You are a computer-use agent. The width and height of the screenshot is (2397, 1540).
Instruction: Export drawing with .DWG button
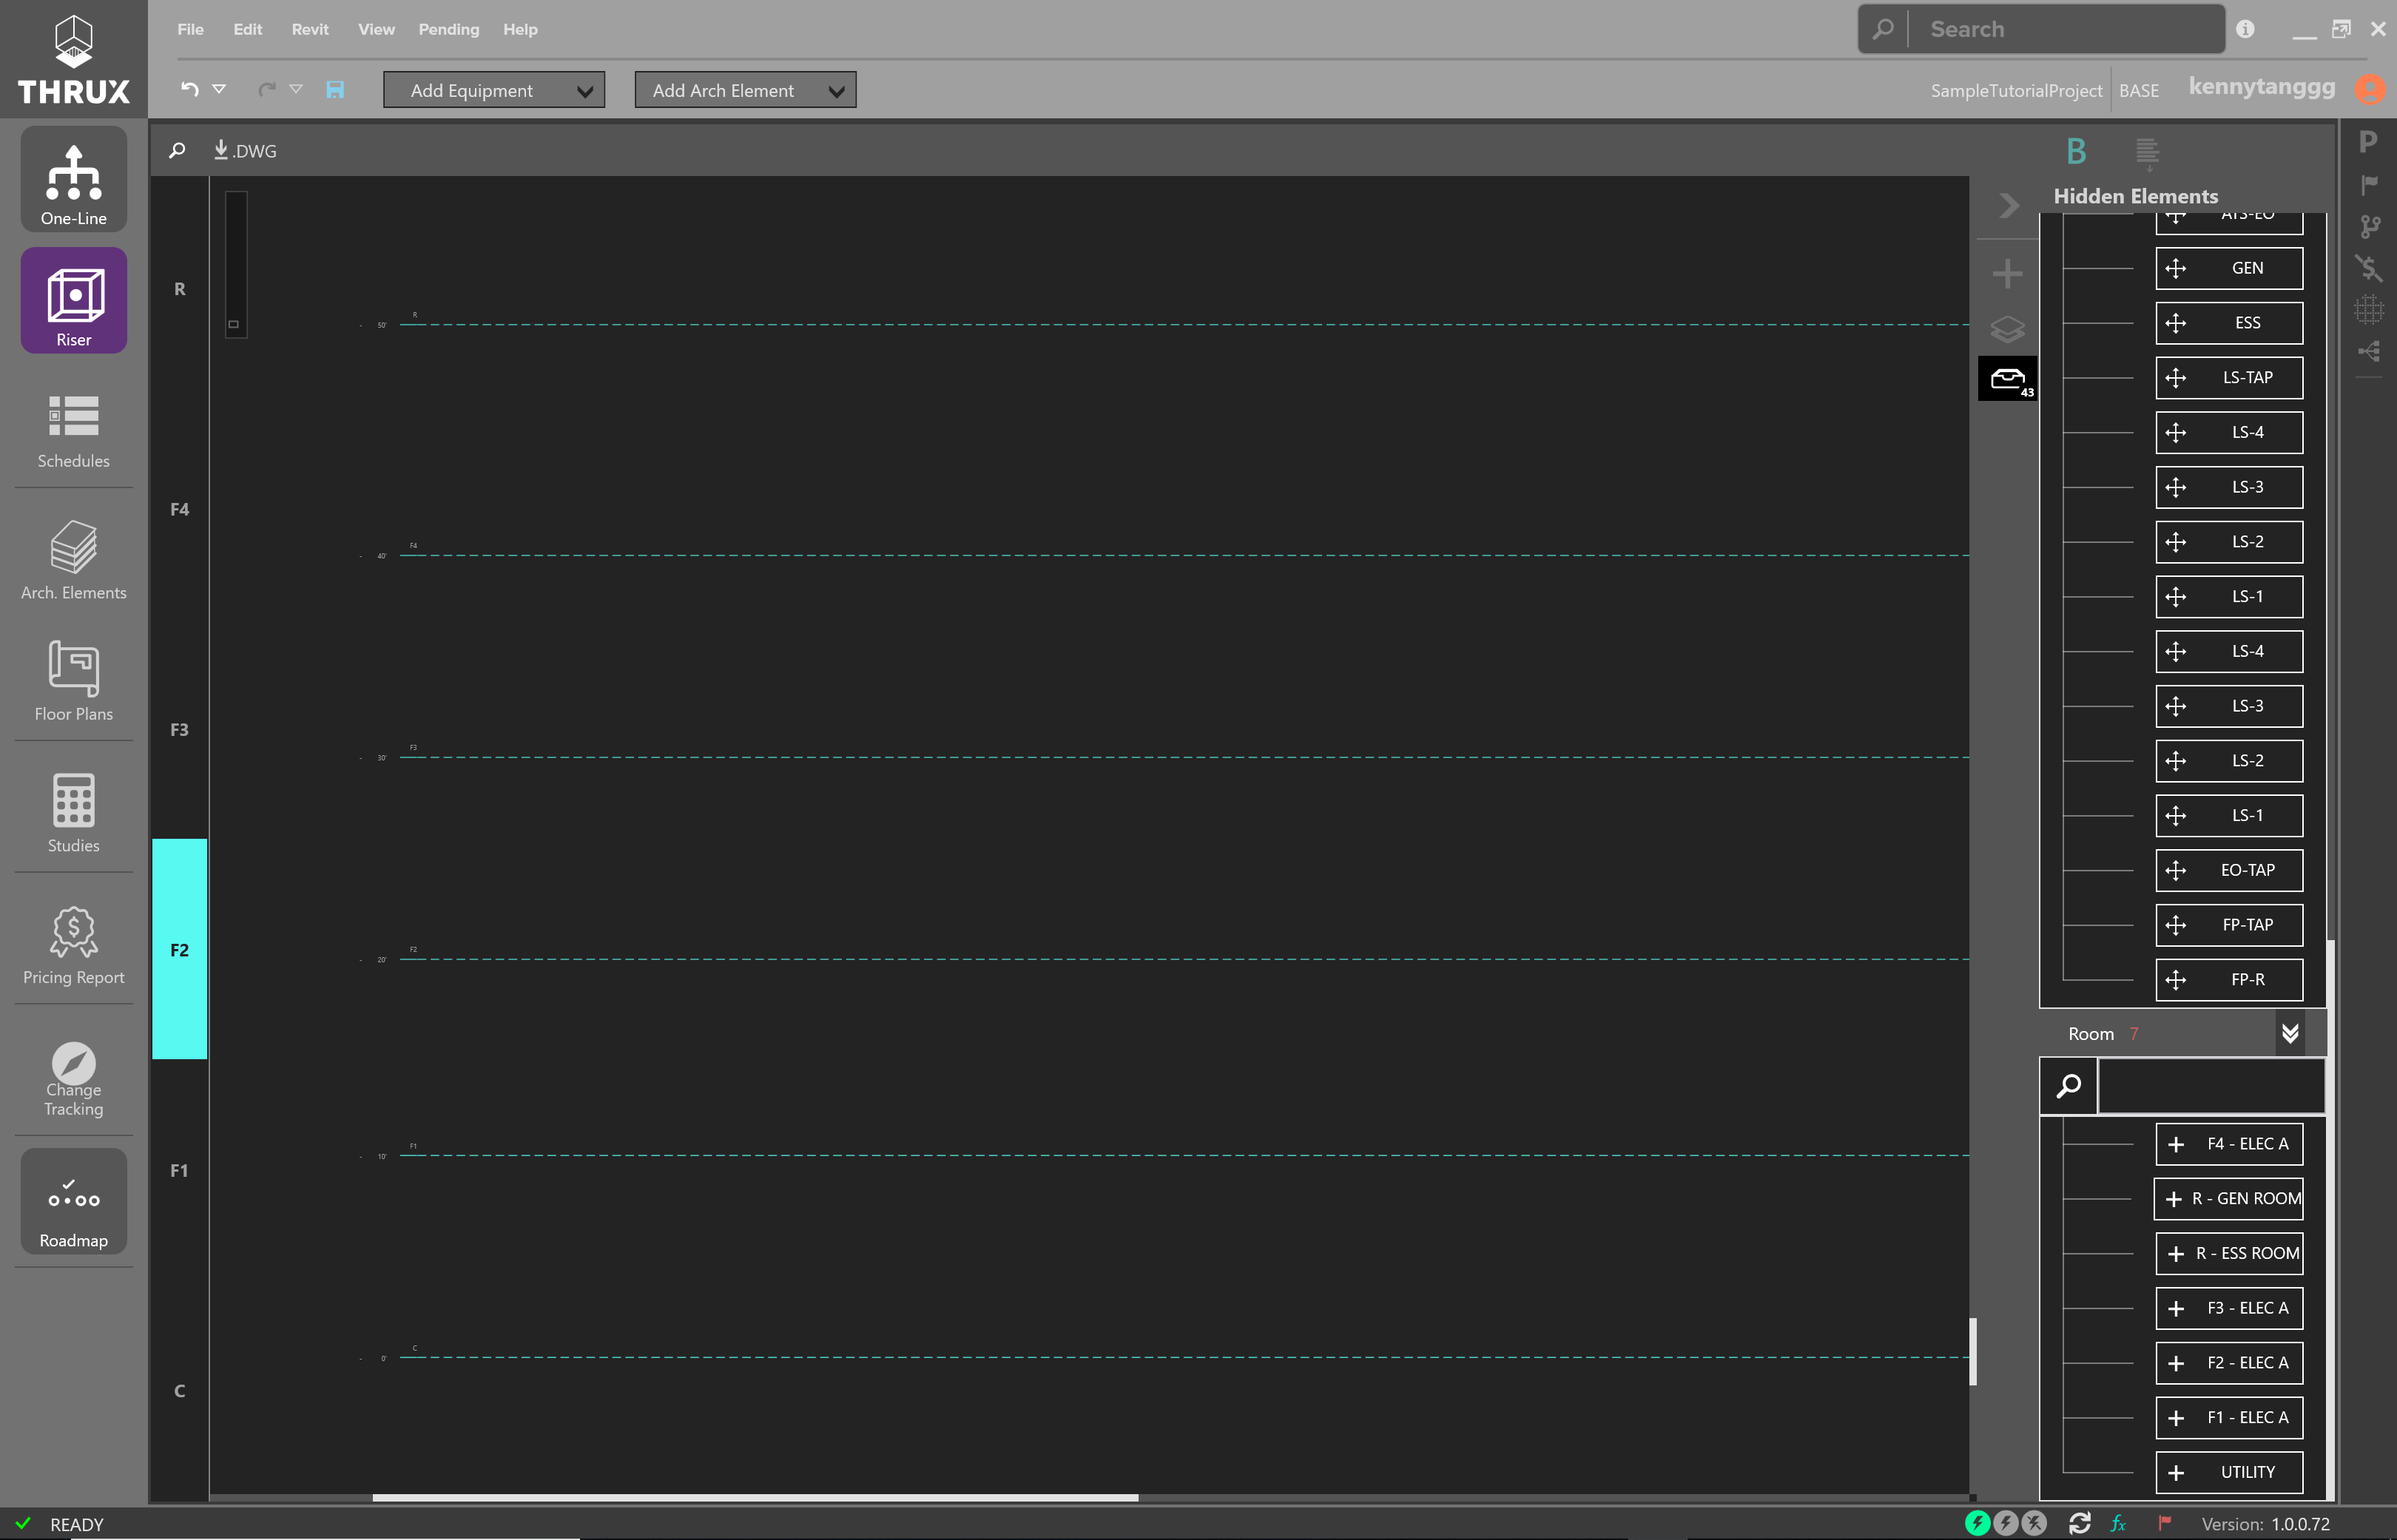245,150
